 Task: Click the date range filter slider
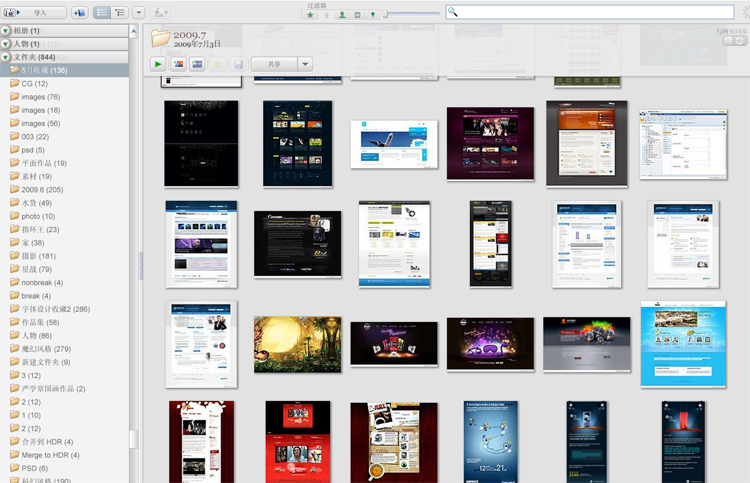point(412,14)
